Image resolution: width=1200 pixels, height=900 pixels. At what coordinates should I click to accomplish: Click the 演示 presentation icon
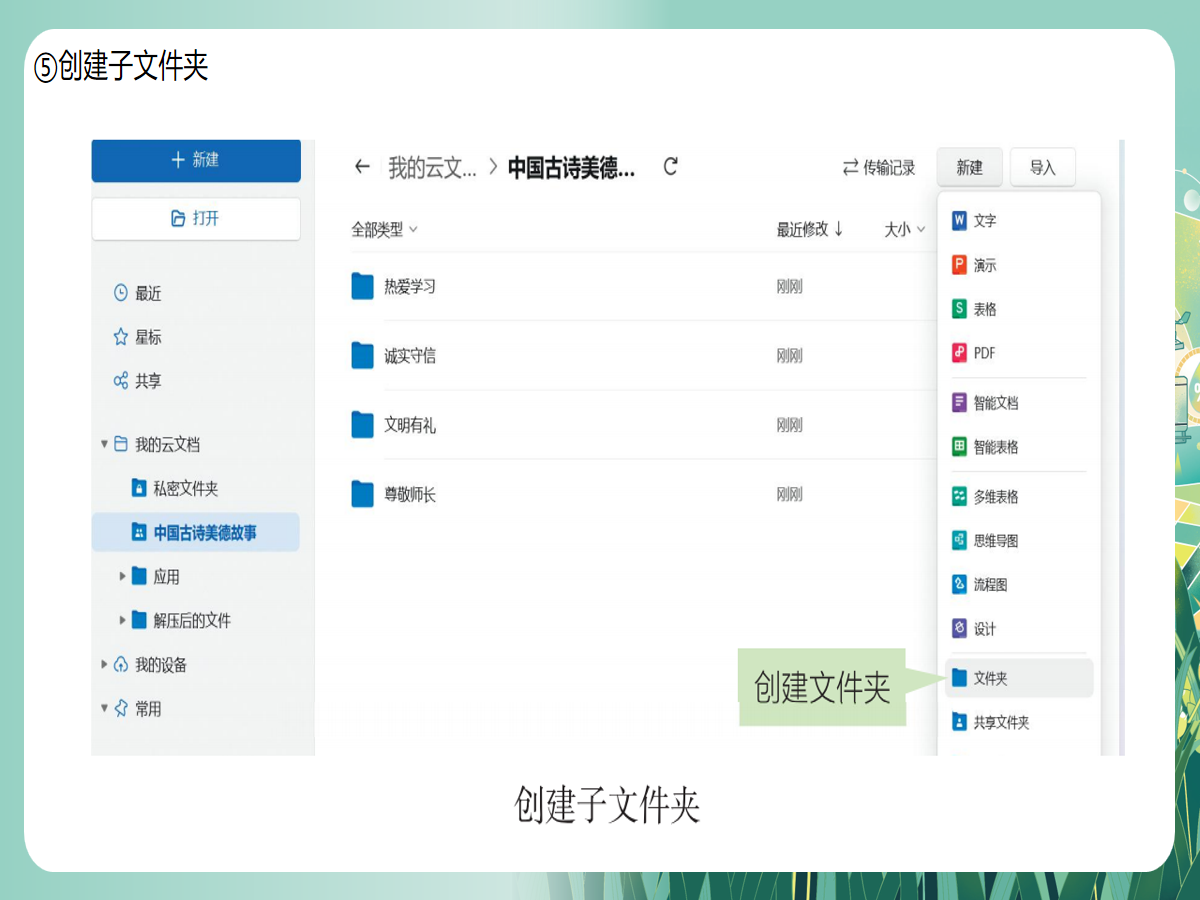point(959,265)
